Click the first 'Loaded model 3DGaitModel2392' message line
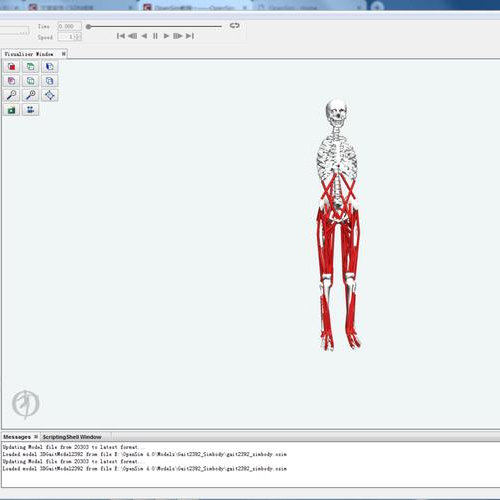This screenshot has height=500, width=500. point(145,454)
